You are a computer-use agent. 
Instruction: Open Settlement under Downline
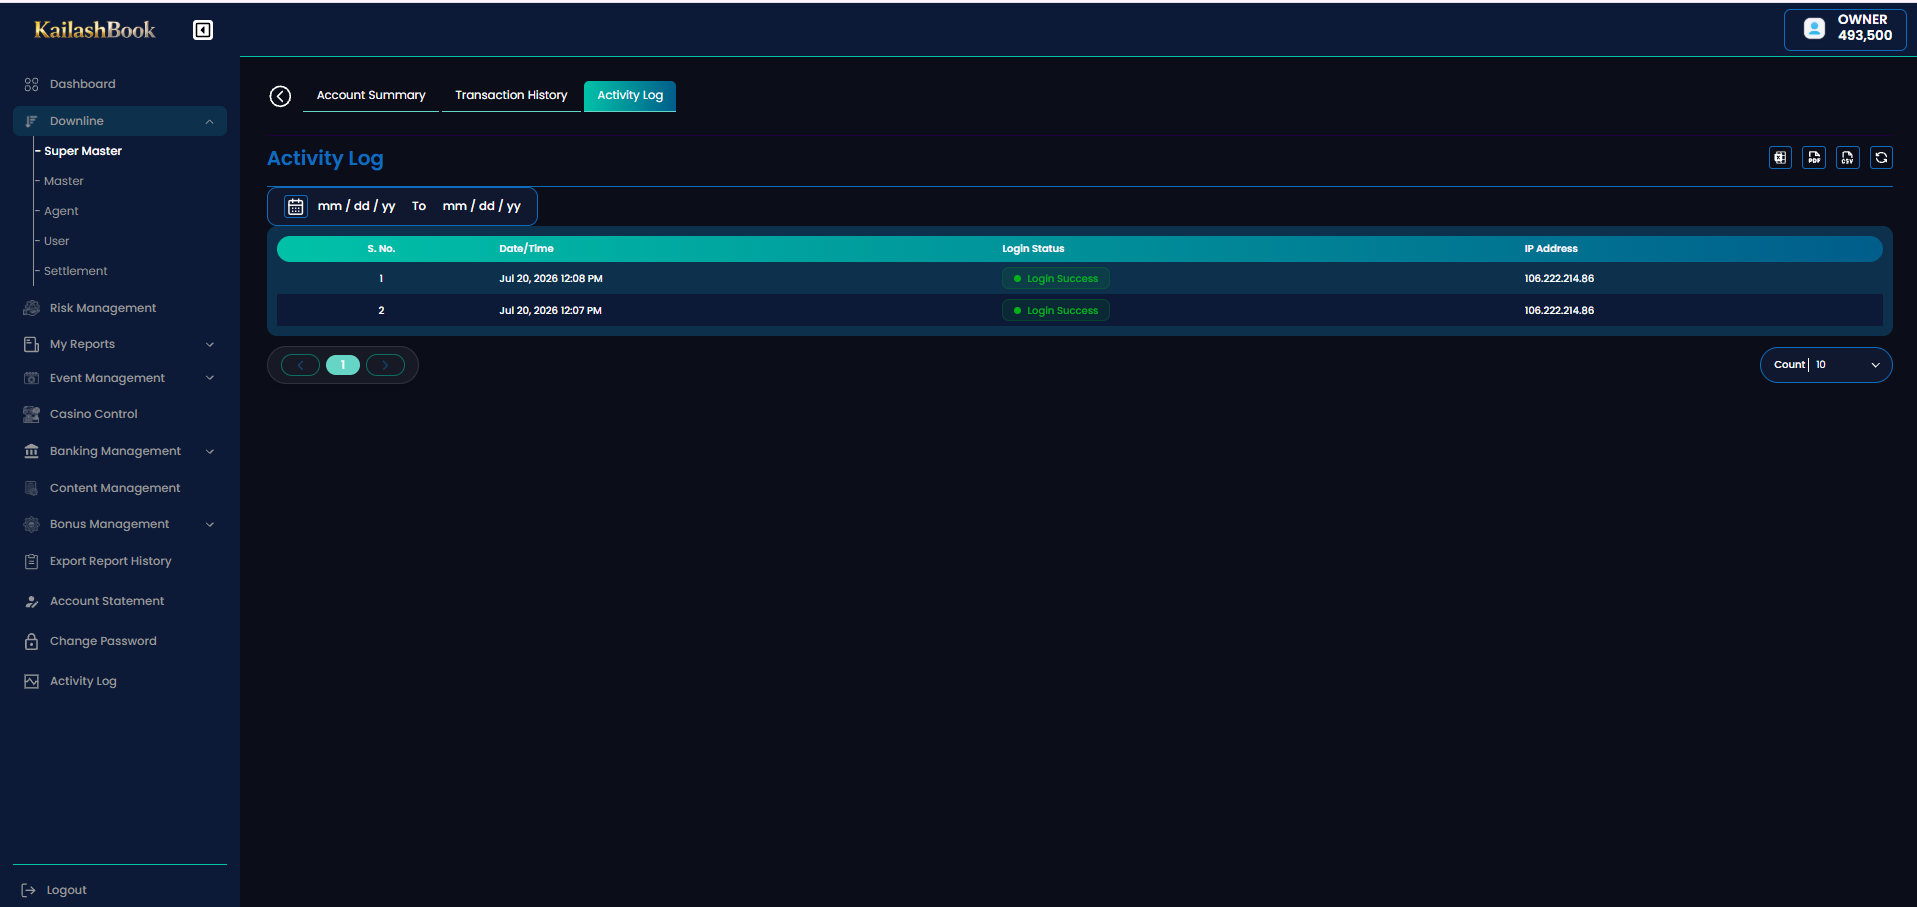[x=76, y=271]
